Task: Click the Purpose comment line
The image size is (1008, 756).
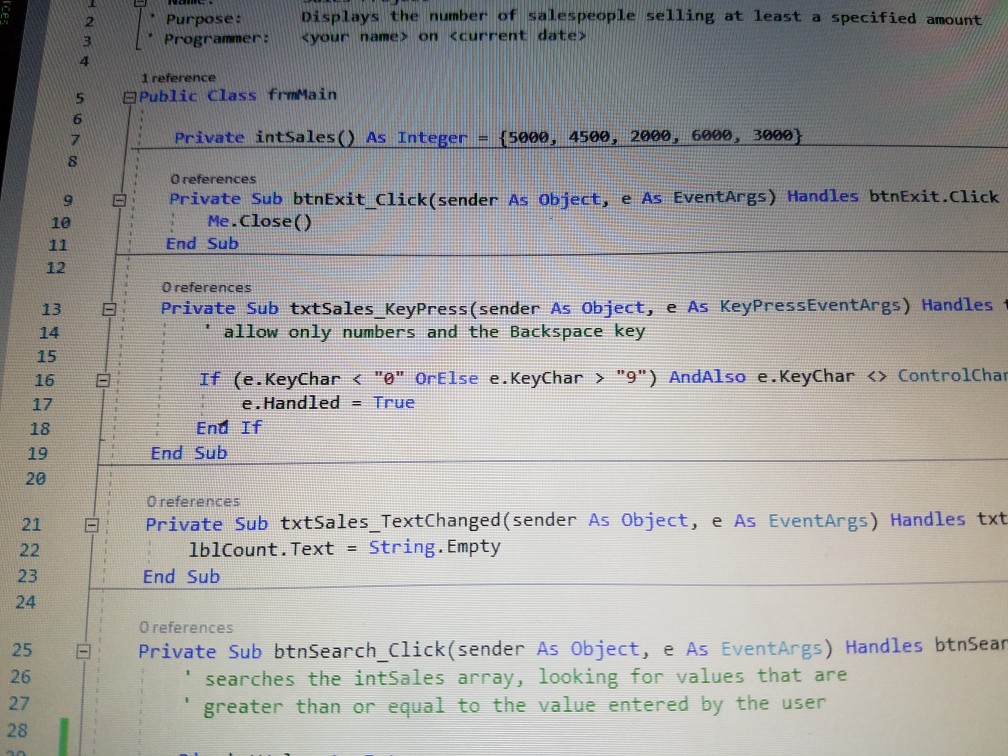Action: pos(566,18)
